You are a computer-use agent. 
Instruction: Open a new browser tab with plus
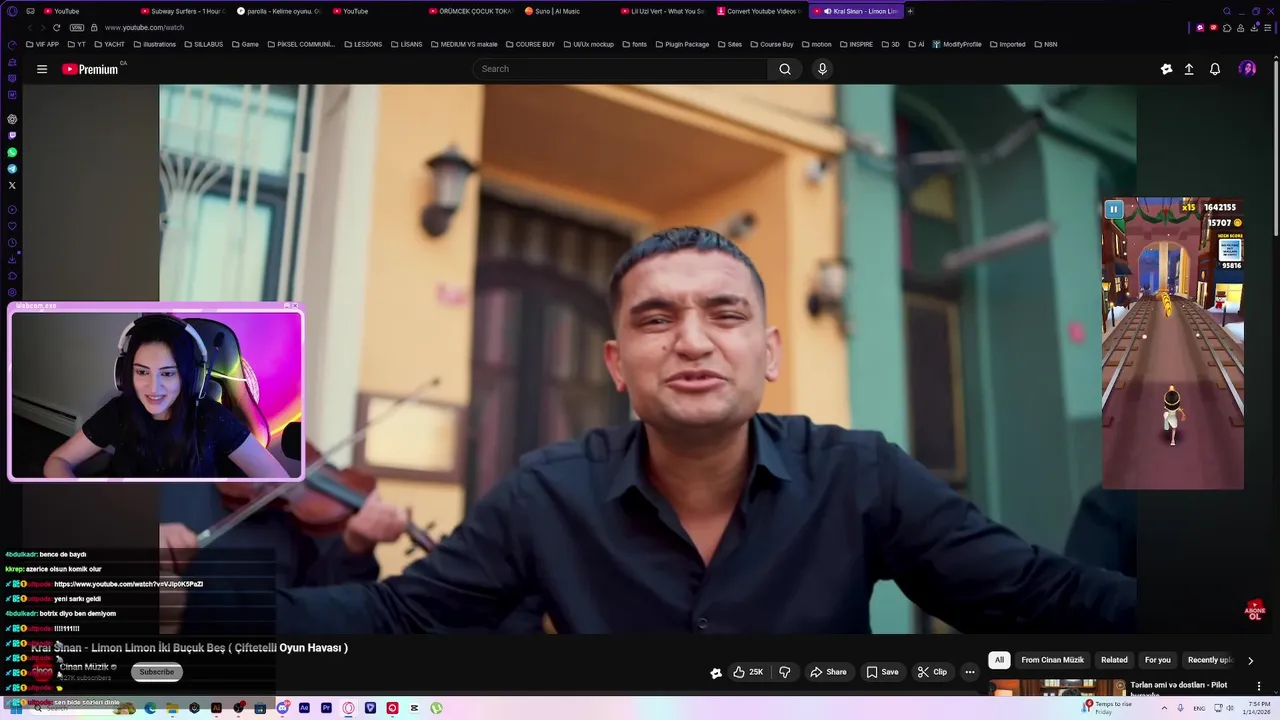pos(910,11)
